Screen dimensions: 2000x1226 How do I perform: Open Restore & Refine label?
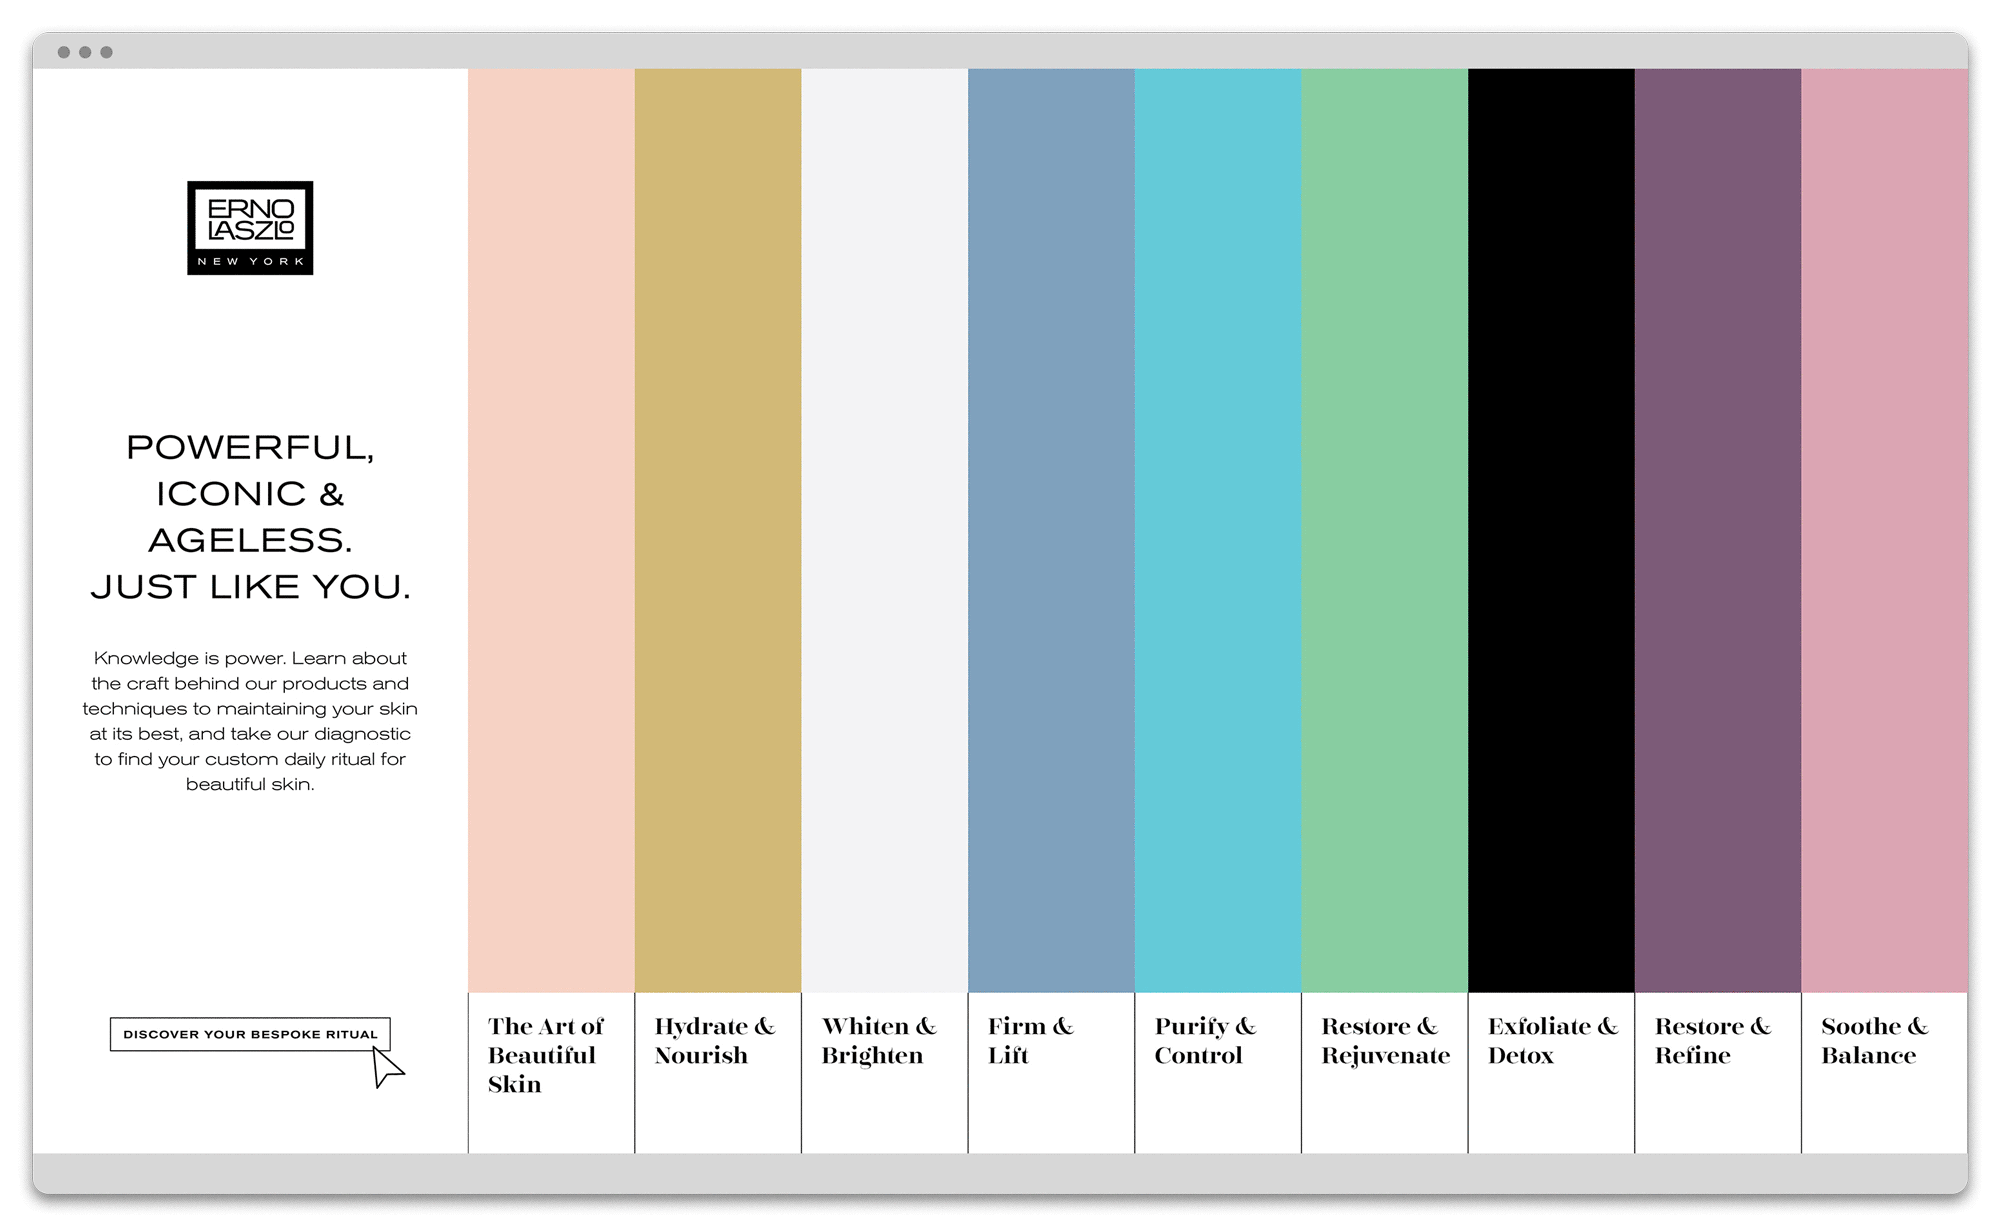1712,1040
